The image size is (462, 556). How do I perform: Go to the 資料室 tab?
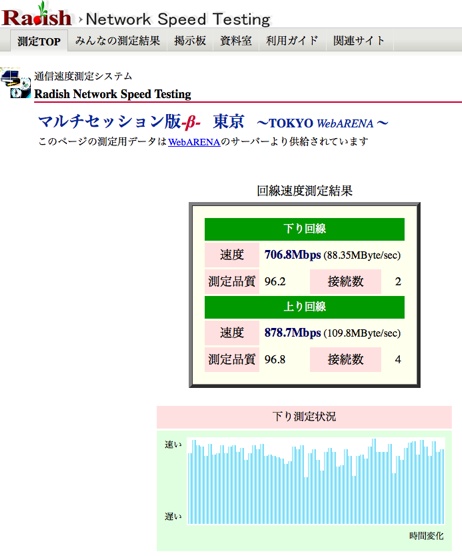point(236,41)
